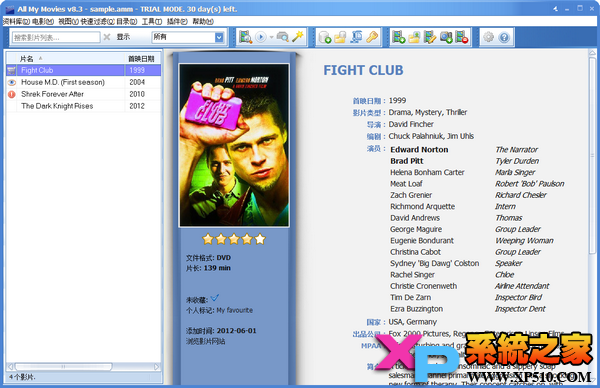
Task: Click the delete movie filmstrip icon
Action: (x=462, y=37)
